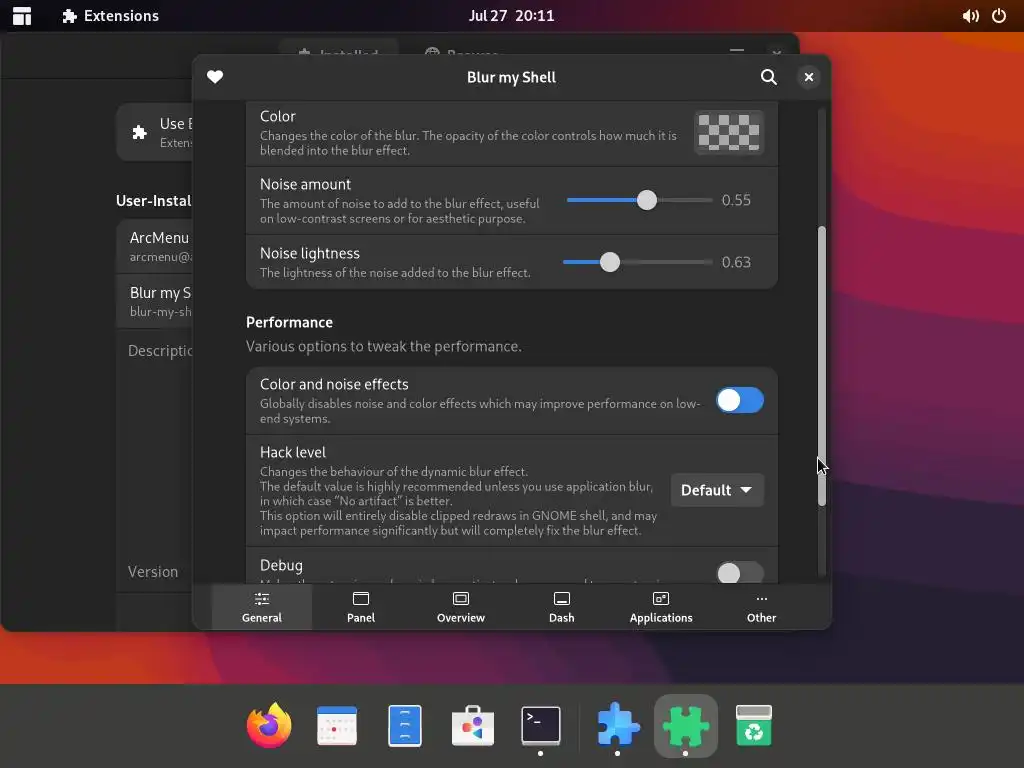This screenshot has width=1024, height=768.
Task: Switch to the Other tab
Action: [x=761, y=607]
